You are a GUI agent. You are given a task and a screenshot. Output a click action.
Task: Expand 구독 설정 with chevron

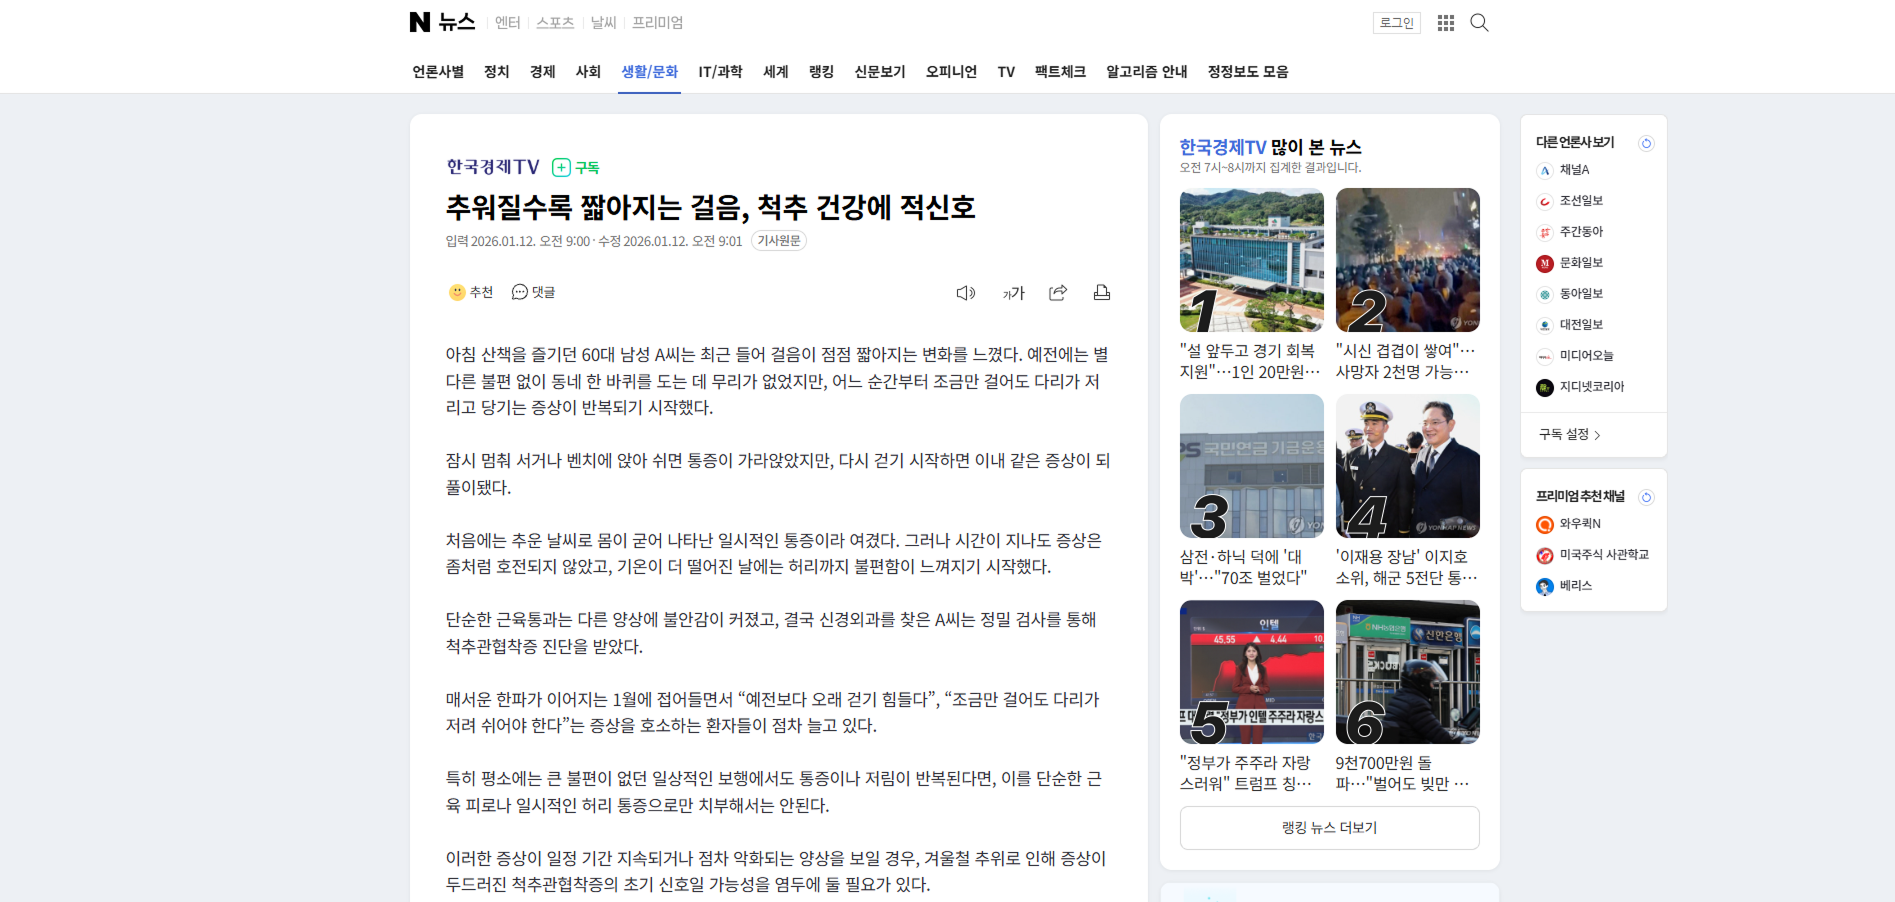tap(1570, 435)
